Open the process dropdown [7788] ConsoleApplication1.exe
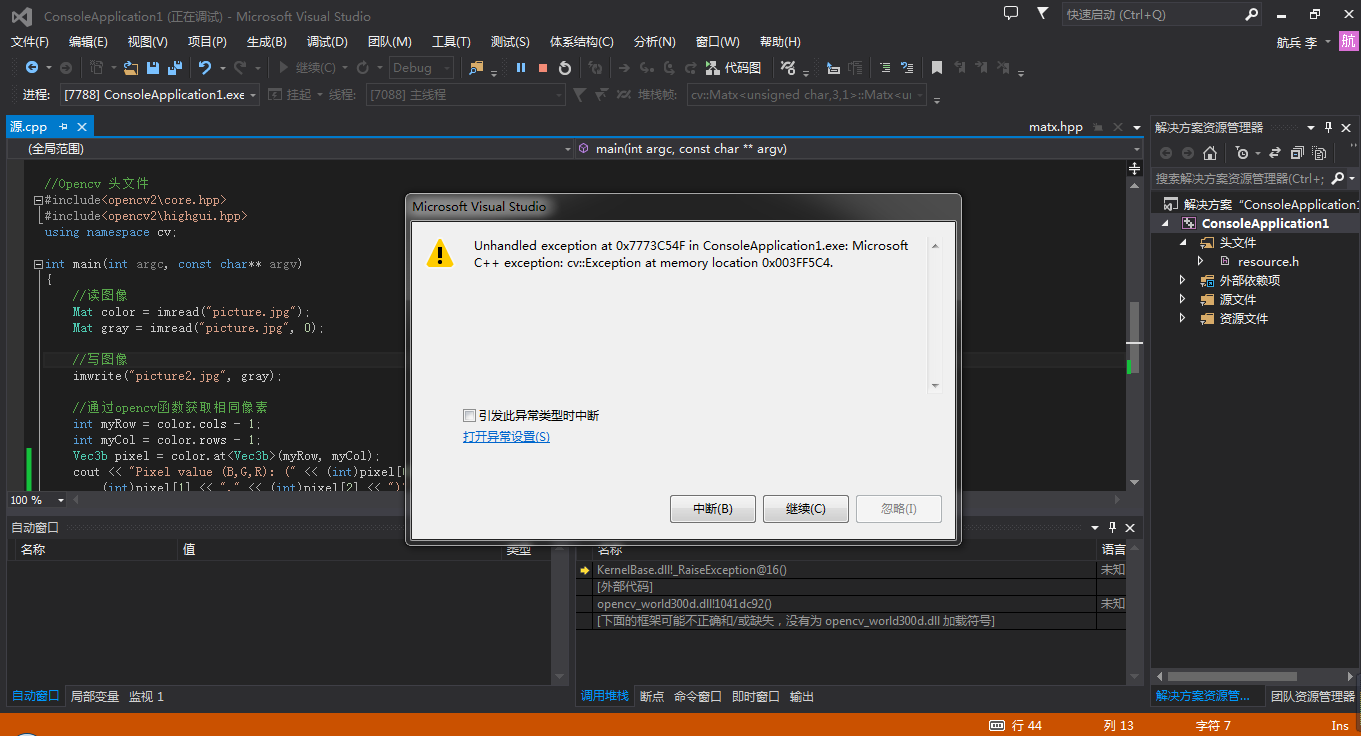The height and width of the screenshot is (736, 1361). (x=159, y=94)
